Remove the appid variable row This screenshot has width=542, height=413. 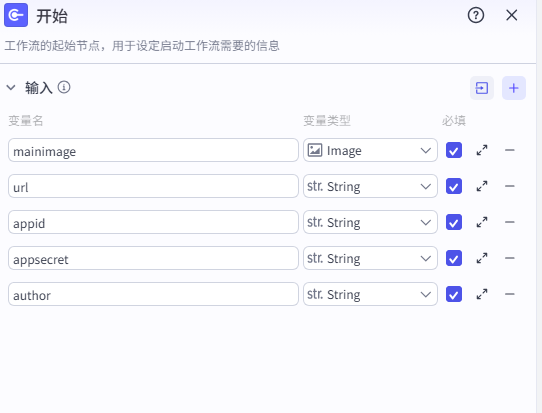(510, 222)
